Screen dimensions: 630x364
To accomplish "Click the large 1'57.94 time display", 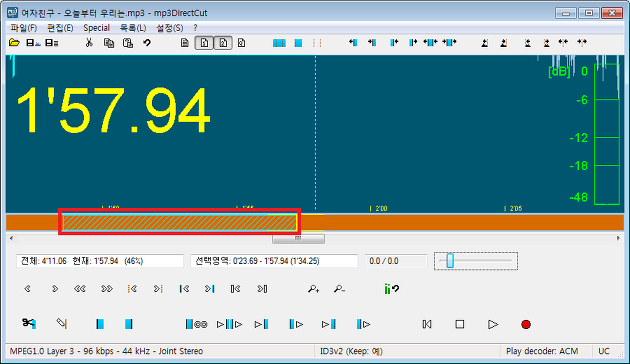I will 113,110.
